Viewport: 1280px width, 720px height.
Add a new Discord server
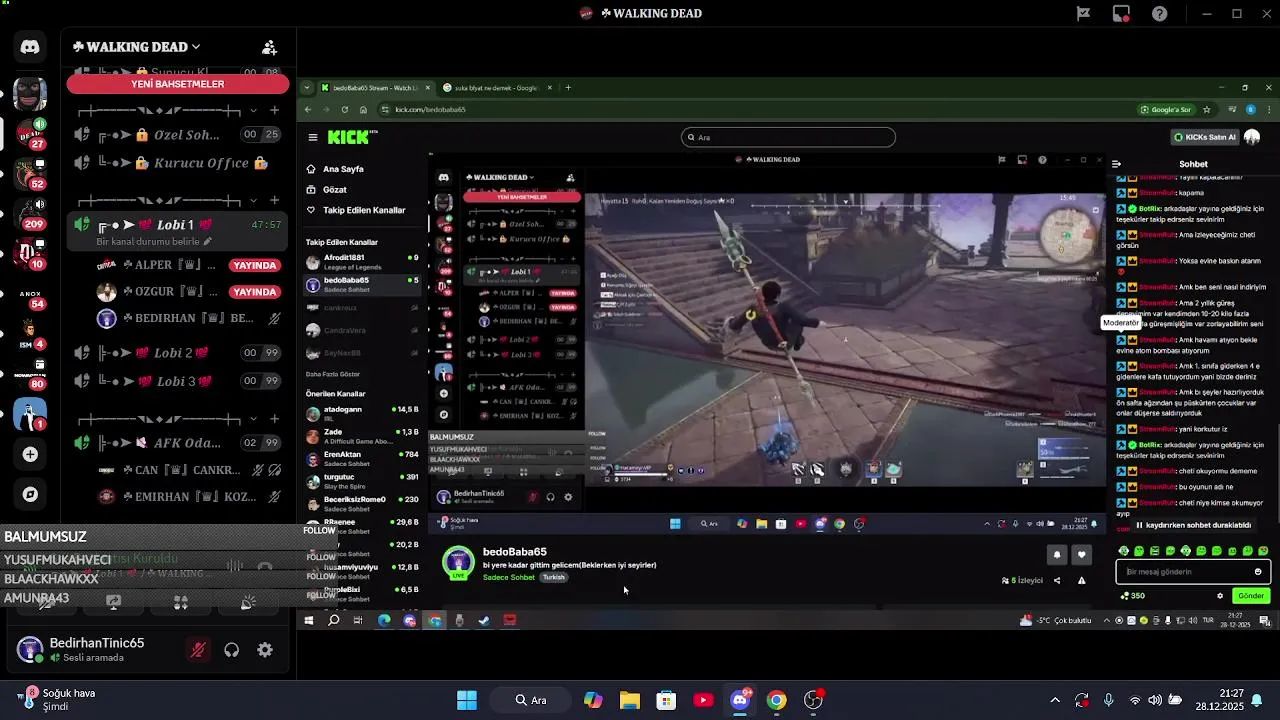[30, 454]
